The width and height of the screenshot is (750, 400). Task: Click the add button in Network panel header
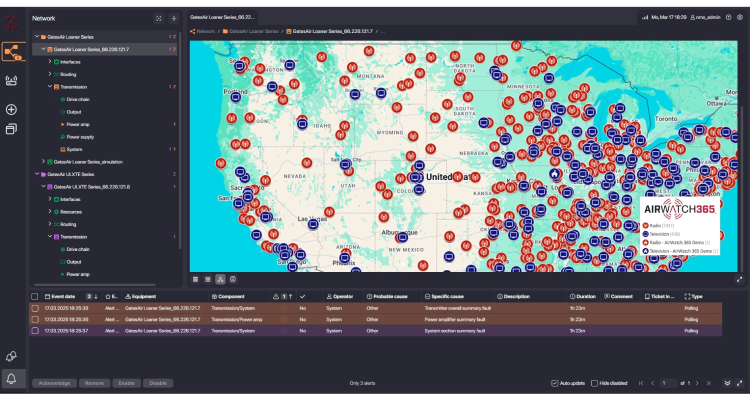[x=173, y=18]
